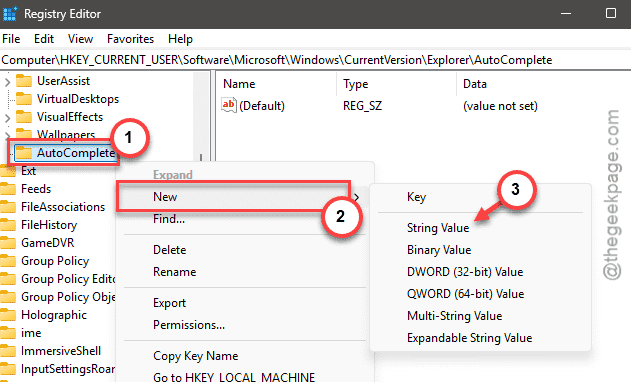Select the Ext key in tree

coord(29,171)
